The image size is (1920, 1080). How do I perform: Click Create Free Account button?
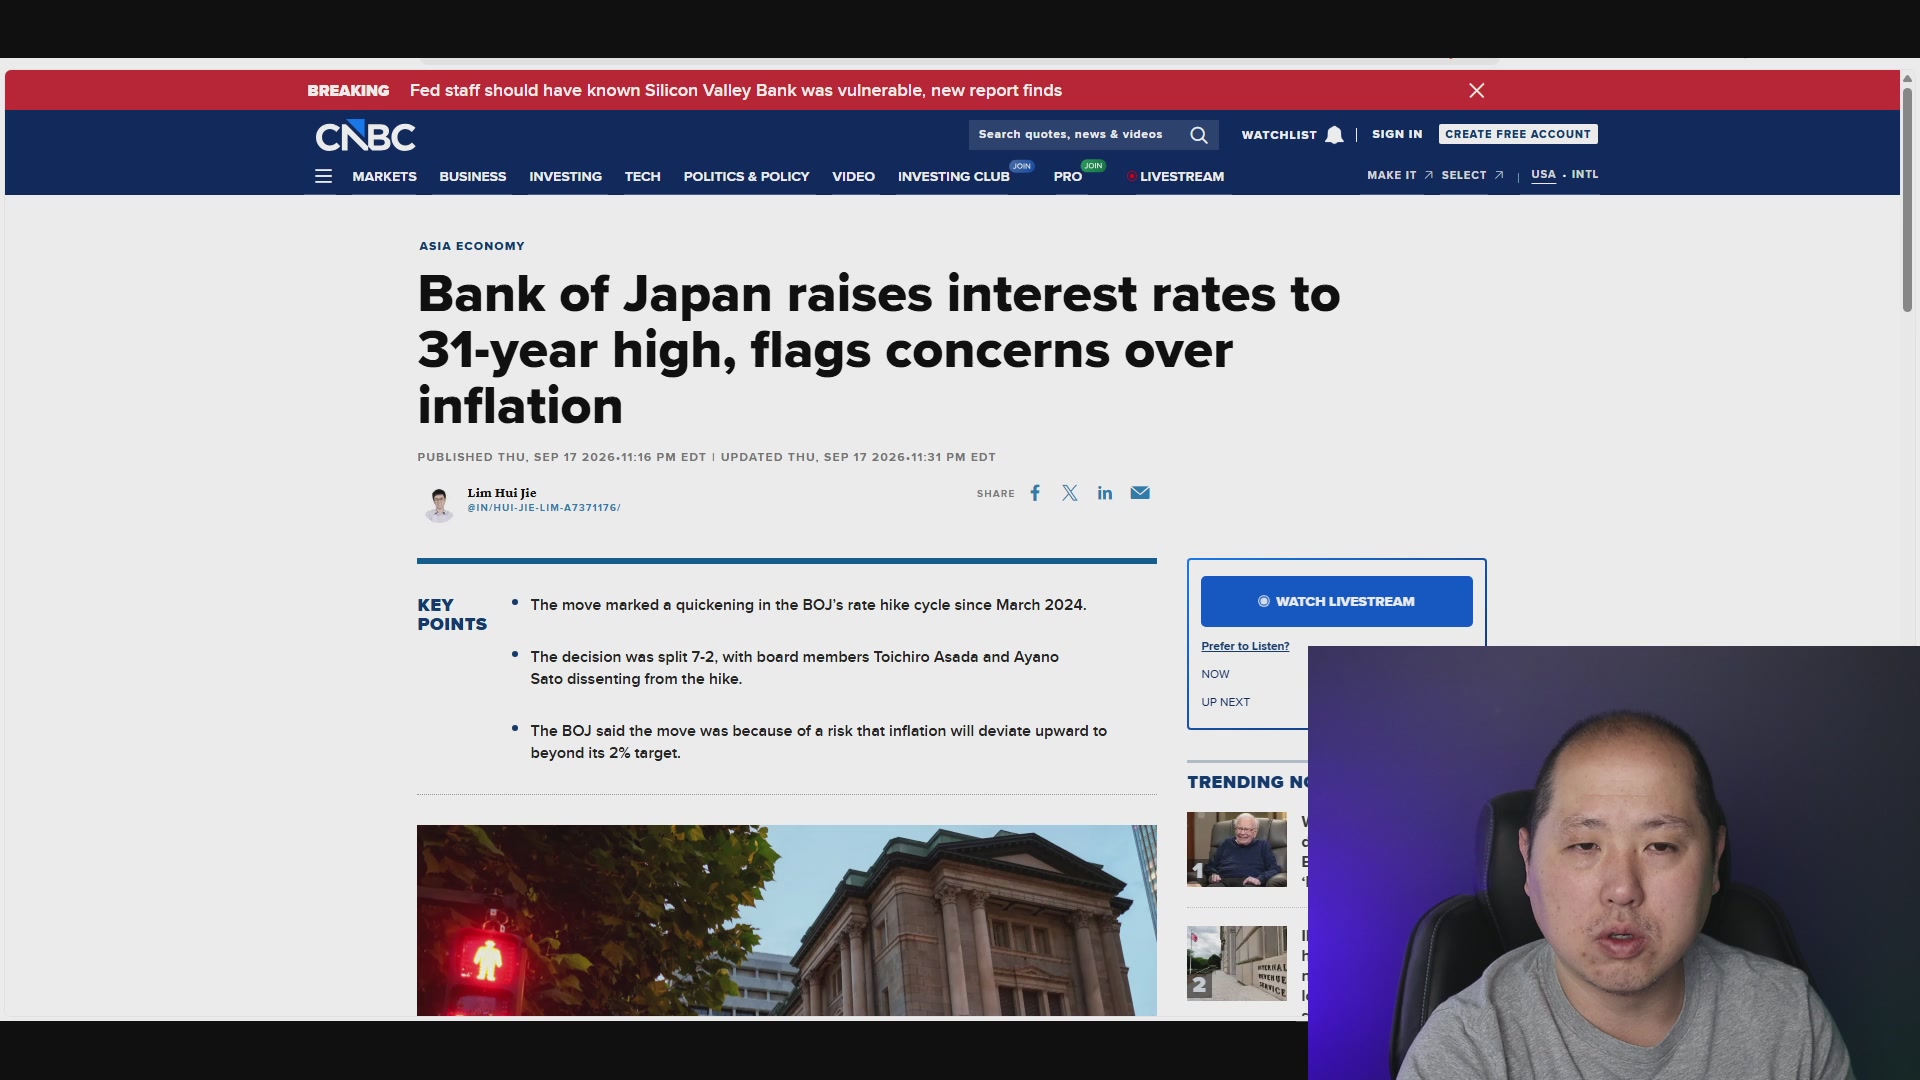coord(1517,134)
